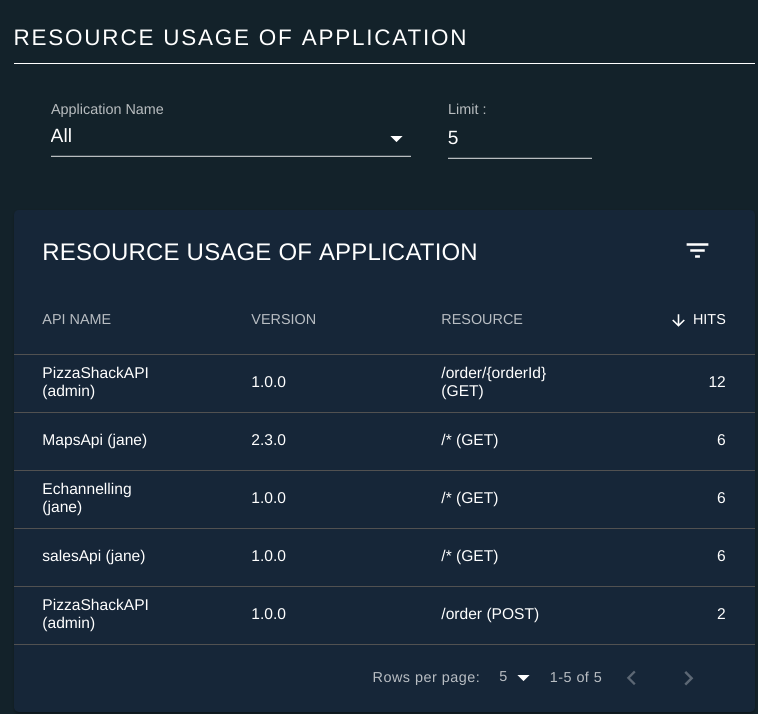Viewport: 758px width, 714px height.
Task: Click the 1-5 of 5 pagination label
Action: [x=575, y=677]
